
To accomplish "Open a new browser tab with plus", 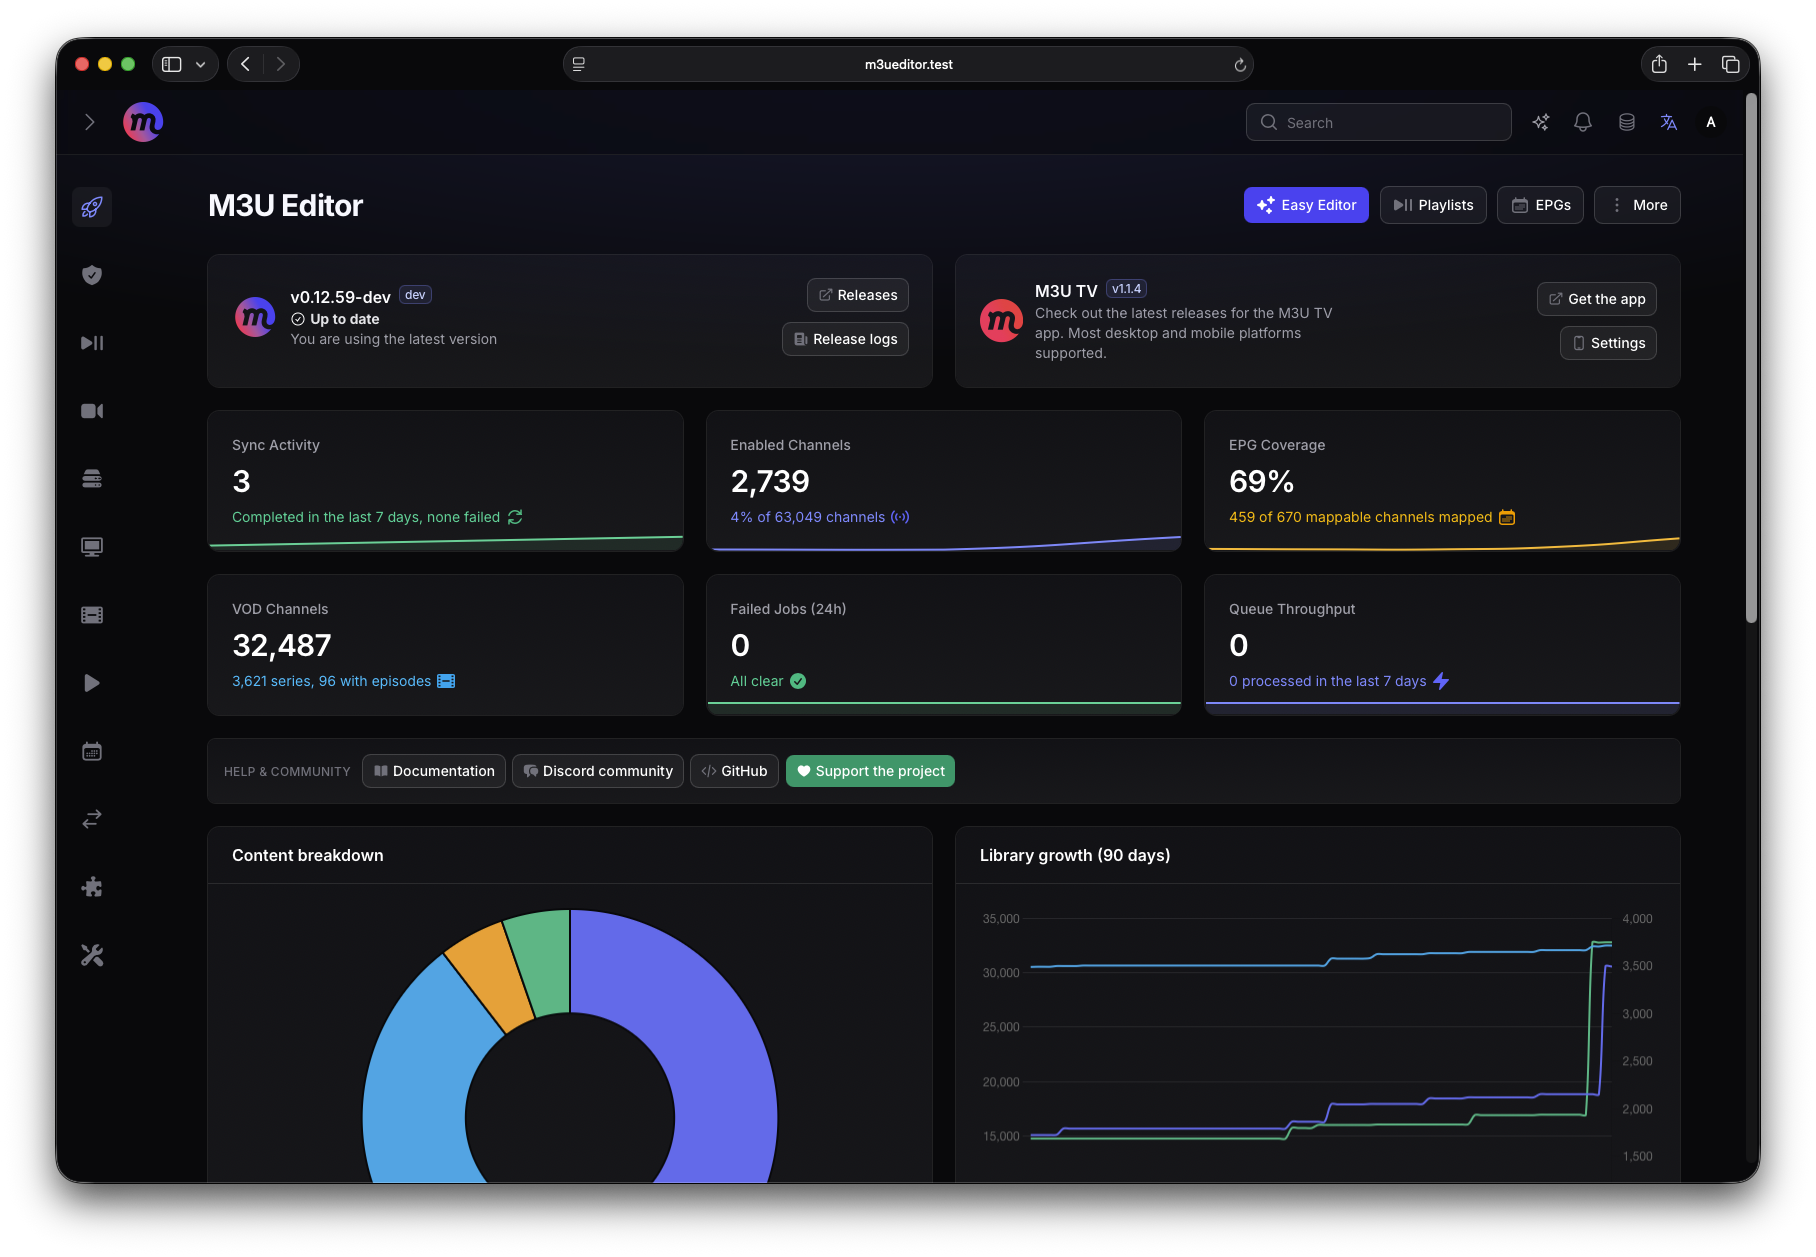I will point(1695,64).
